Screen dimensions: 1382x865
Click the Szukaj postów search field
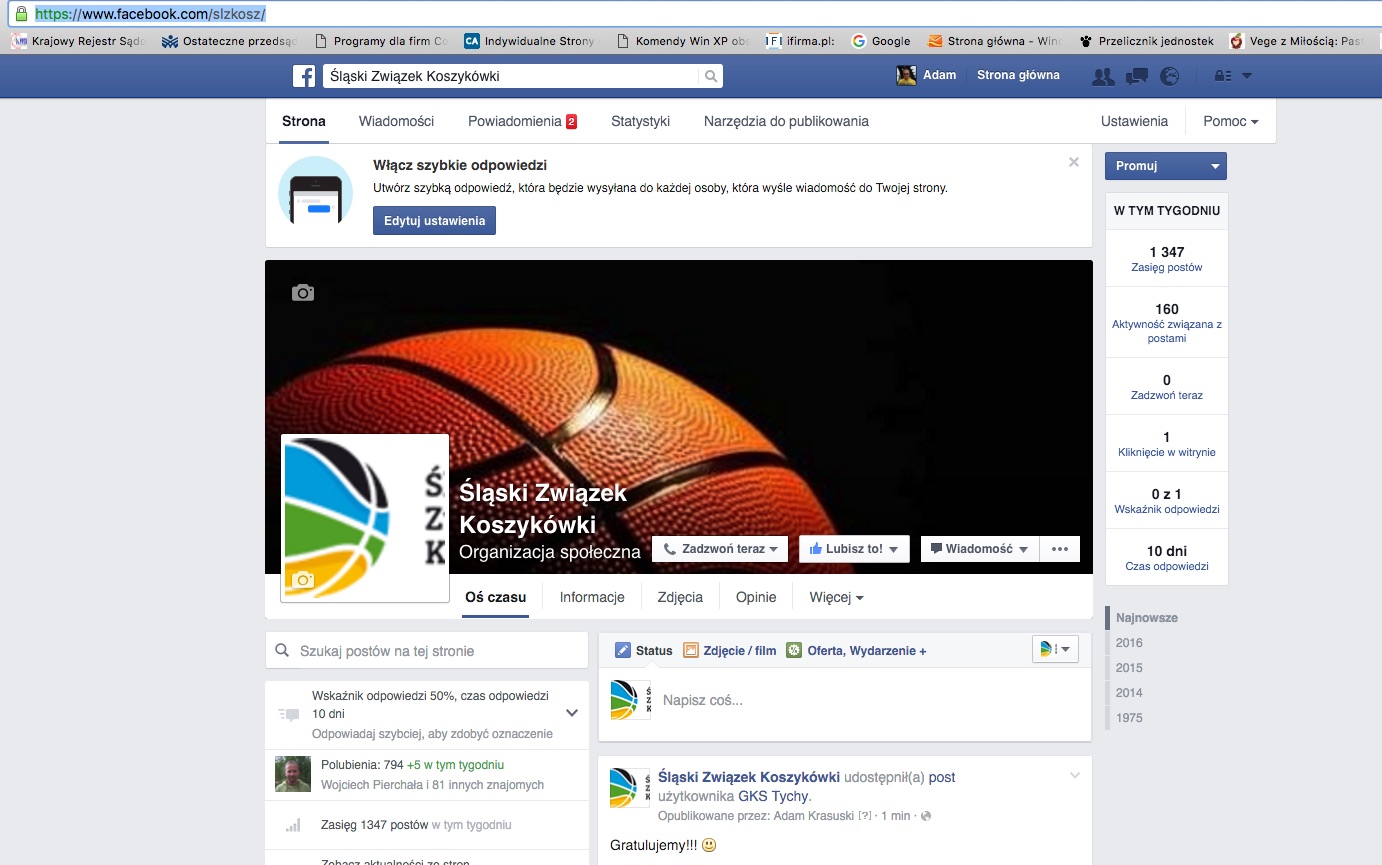point(438,651)
